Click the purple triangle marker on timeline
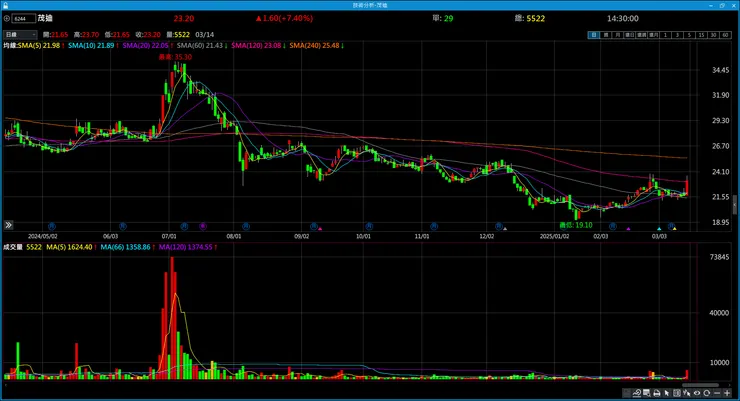Image resolution: width=740 pixels, height=401 pixels. coord(628,229)
